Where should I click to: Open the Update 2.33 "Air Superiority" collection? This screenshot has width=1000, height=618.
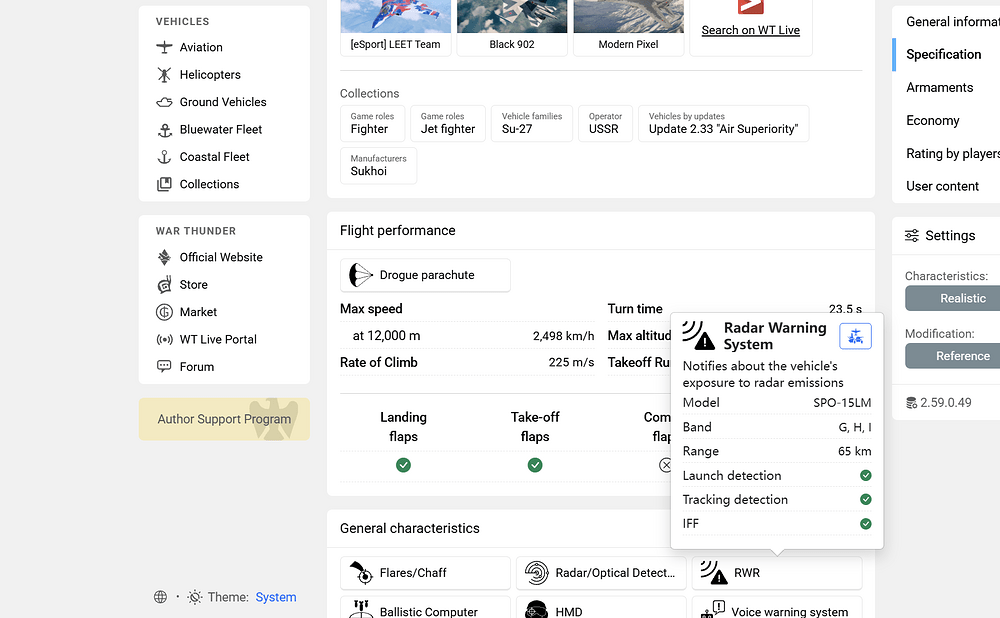point(724,123)
